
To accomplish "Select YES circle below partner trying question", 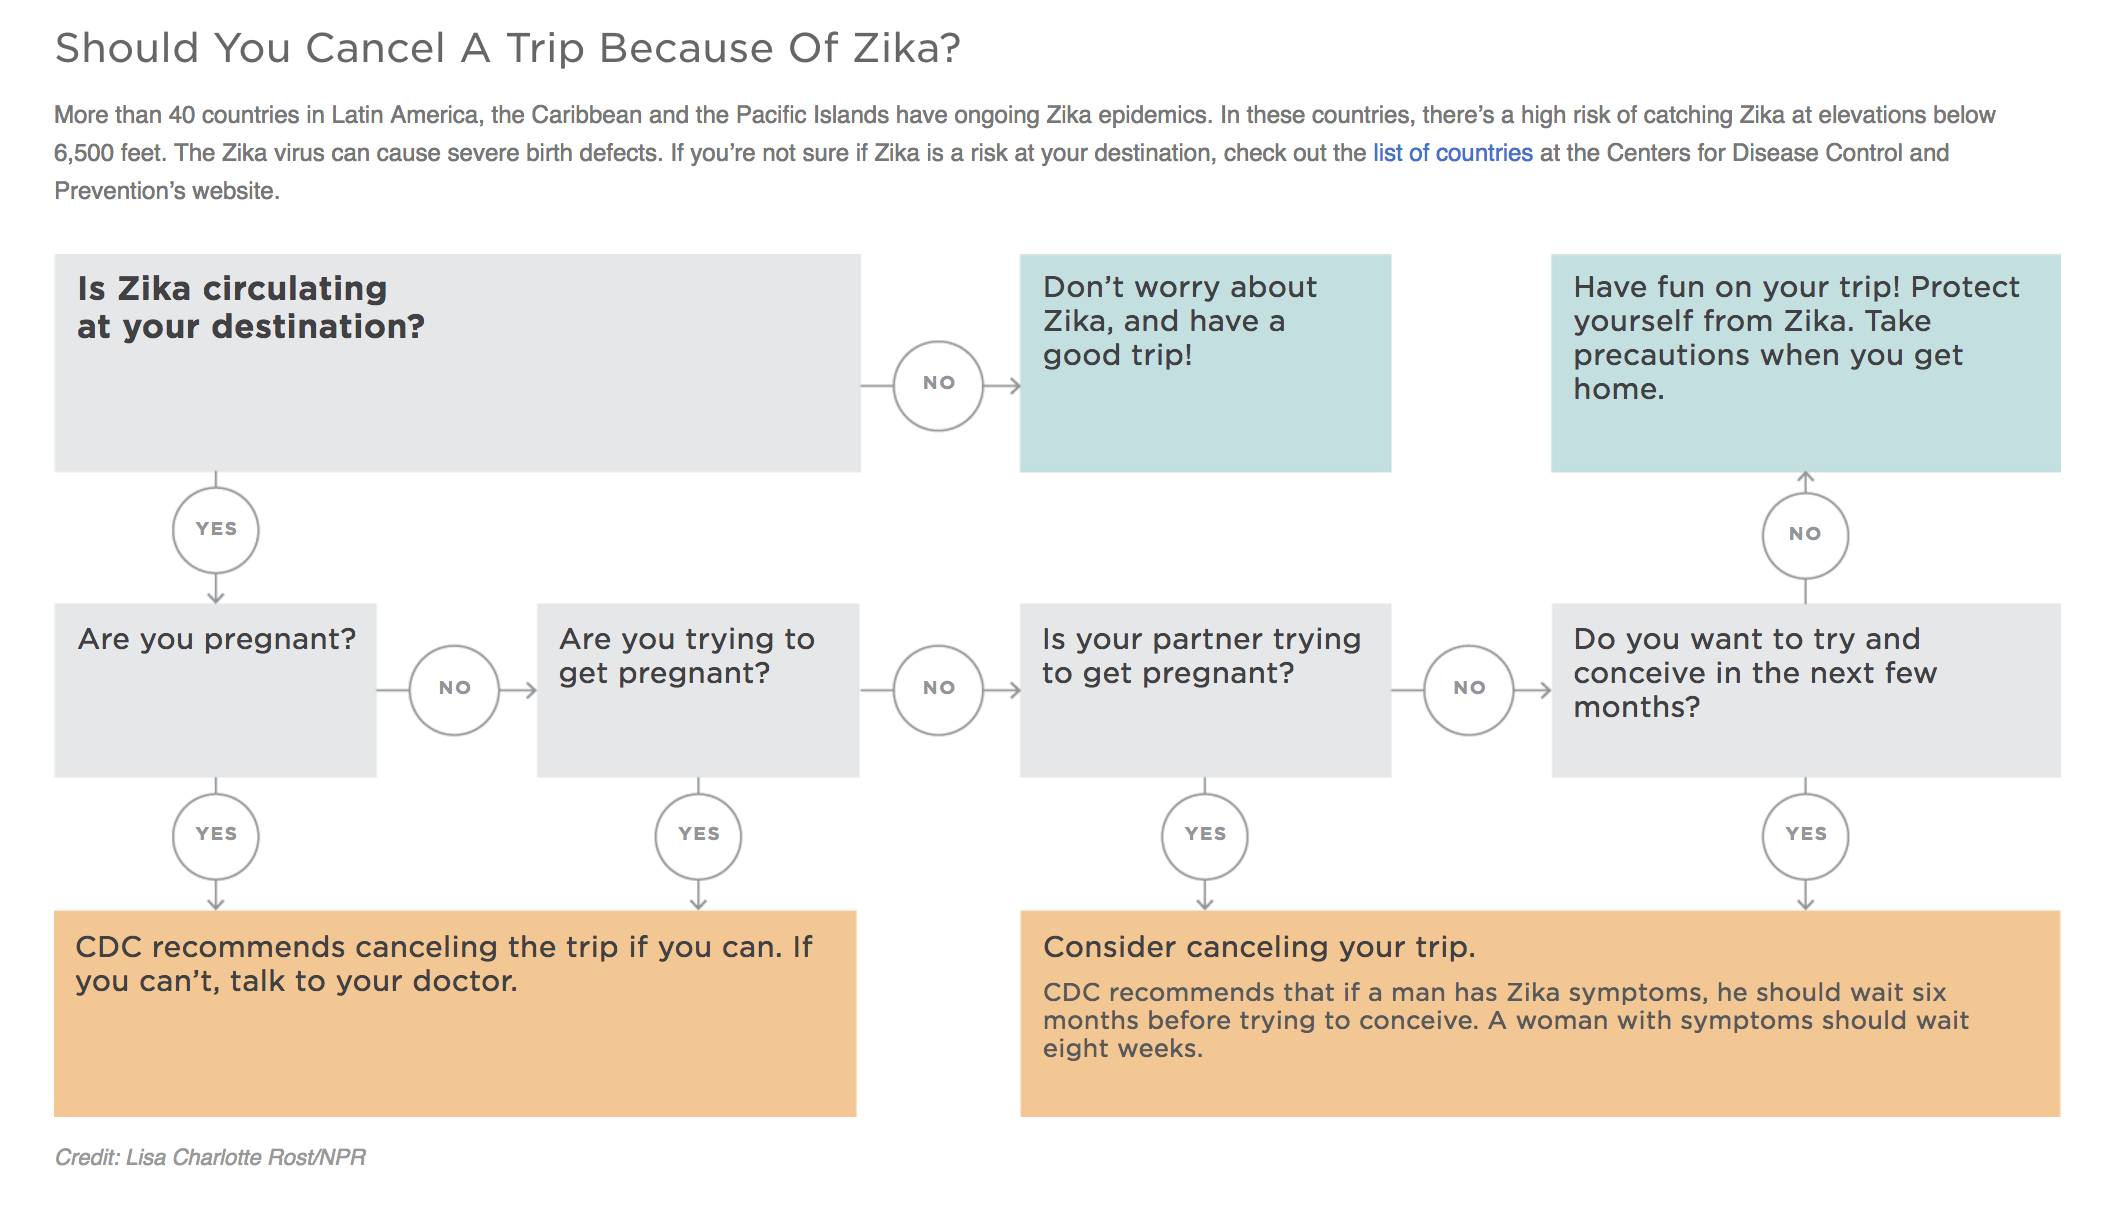I will click(1205, 836).
